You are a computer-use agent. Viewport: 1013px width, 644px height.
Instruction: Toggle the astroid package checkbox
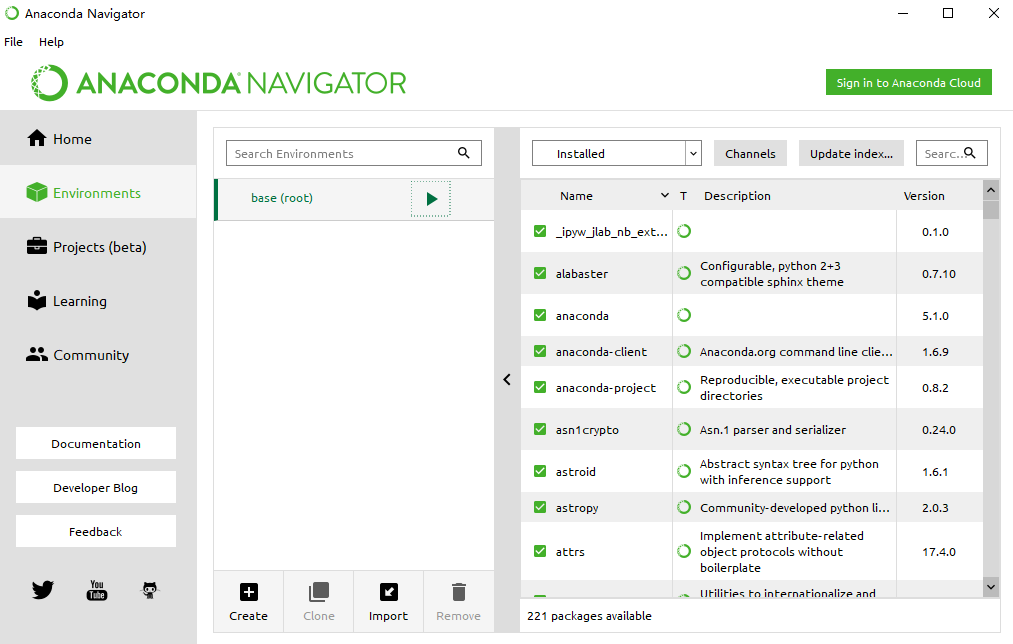[540, 472]
